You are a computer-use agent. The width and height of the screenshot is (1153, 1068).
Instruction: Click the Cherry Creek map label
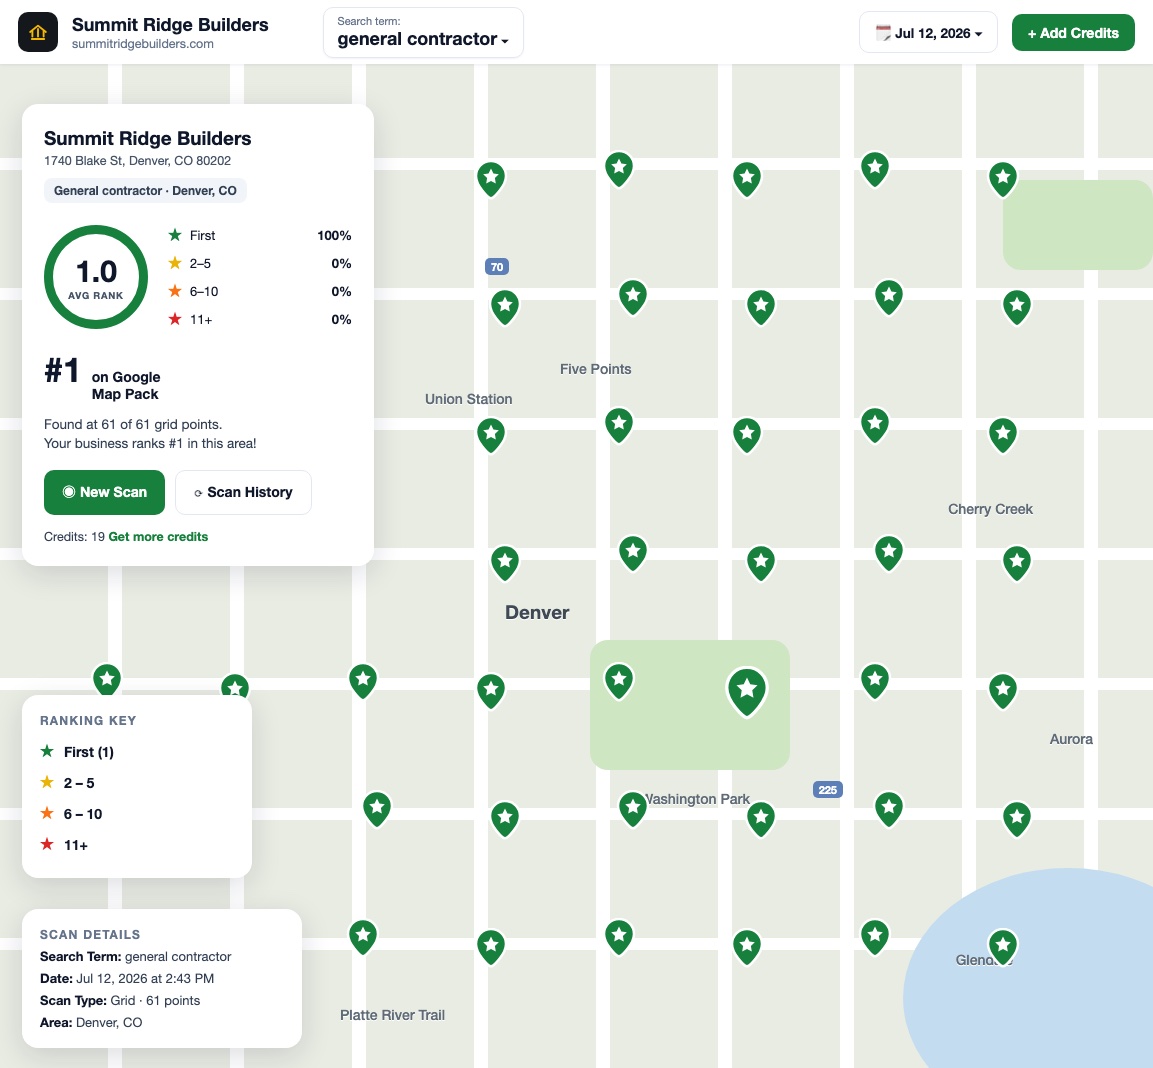[x=990, y=509]
